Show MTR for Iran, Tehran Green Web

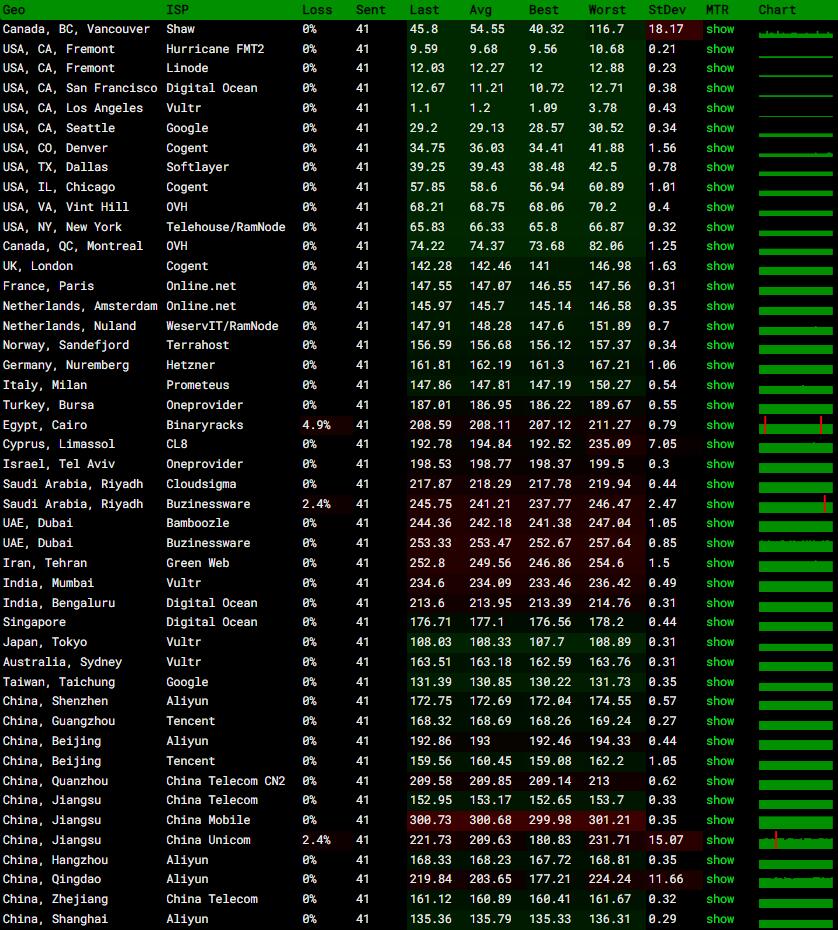coord(720,563)
